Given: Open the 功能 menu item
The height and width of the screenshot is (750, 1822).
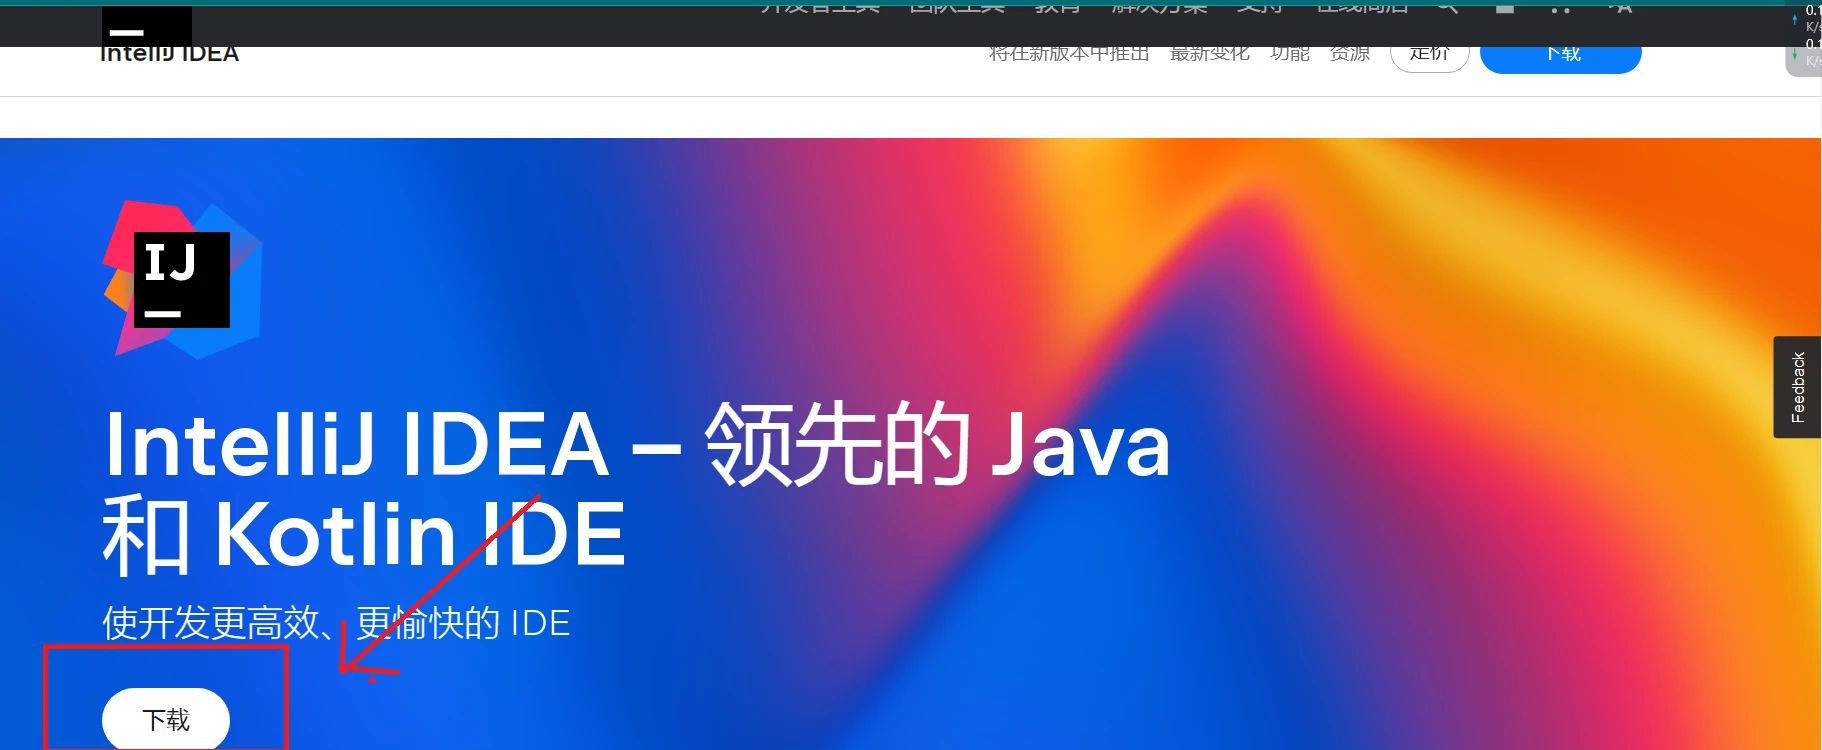Looking at the screenshot, I should coord(1289,55).
